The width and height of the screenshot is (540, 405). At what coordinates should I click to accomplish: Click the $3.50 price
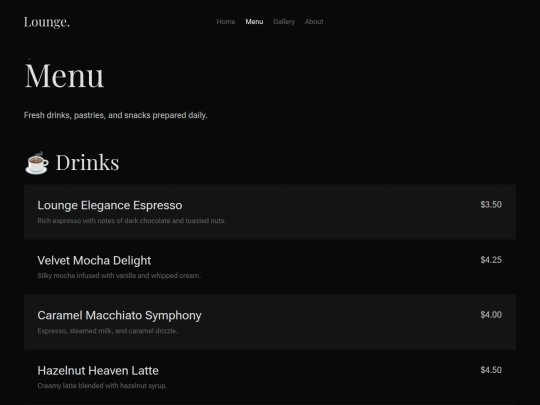[491, 205]
